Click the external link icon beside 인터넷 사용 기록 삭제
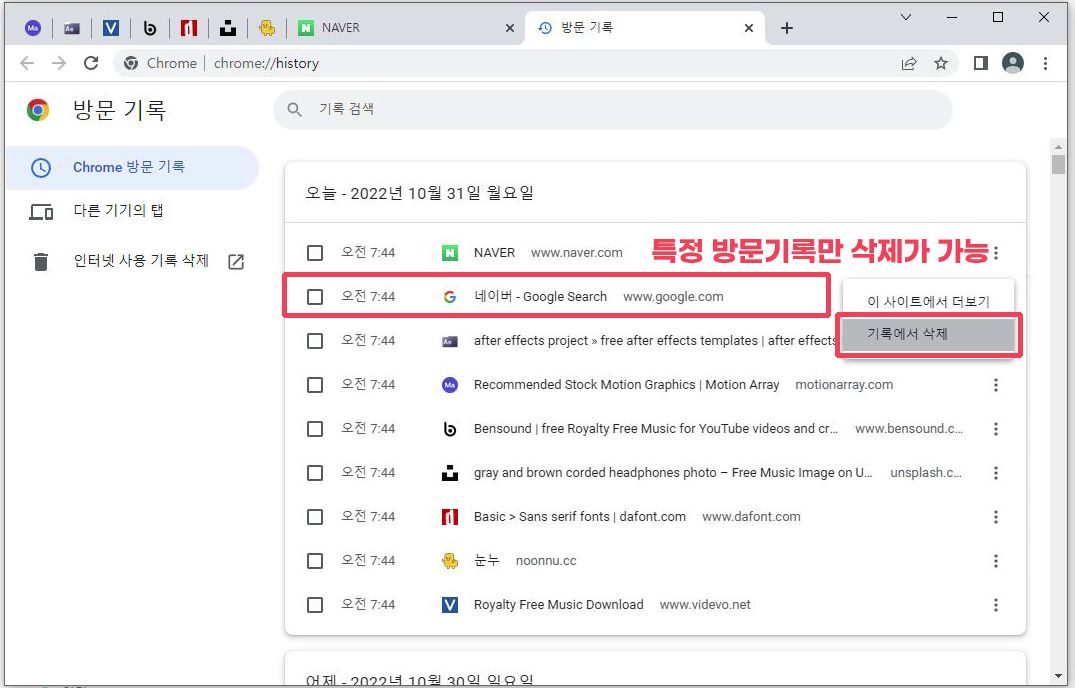The height and width of the screenshot is (688, 1075). 236,261
